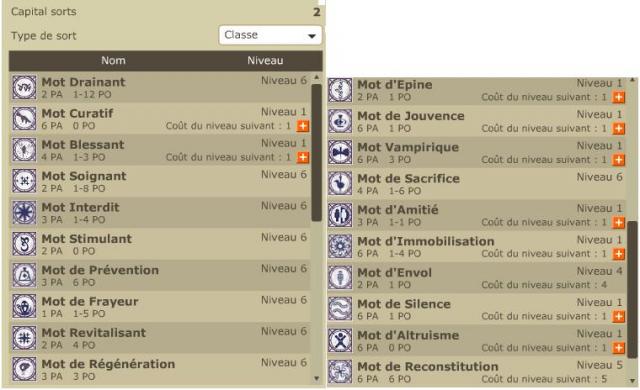Click the Mot d'Amitié spell icon
This screenshot has height=390, width=640.
click(x=340, y=215)
